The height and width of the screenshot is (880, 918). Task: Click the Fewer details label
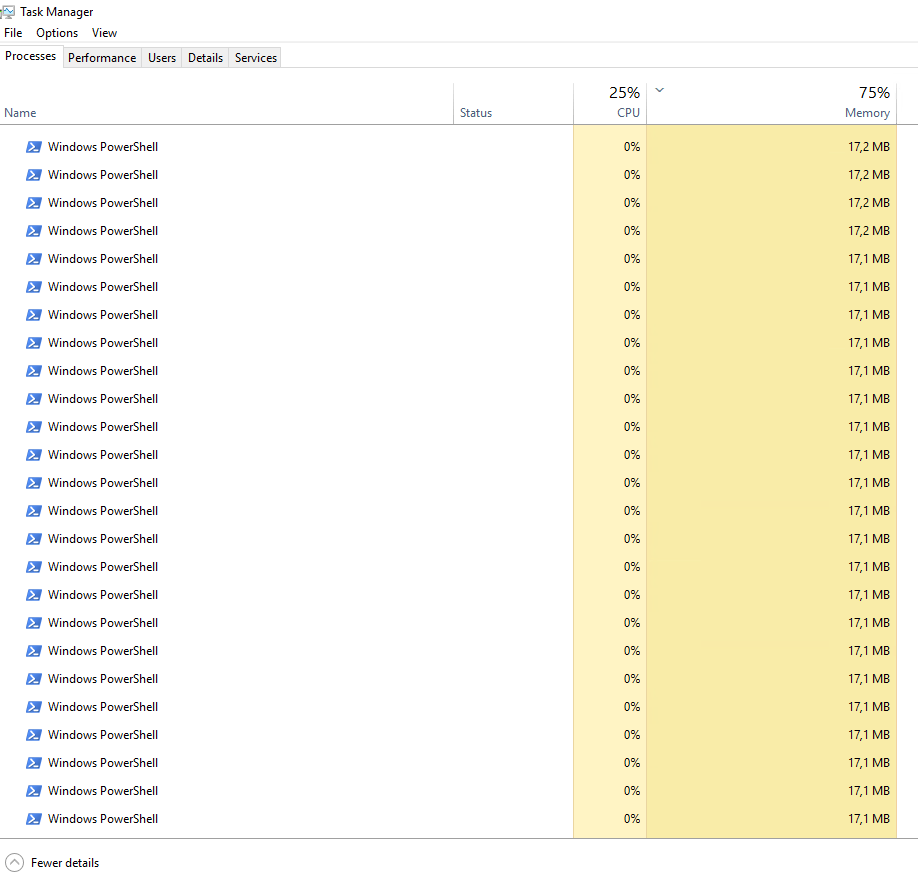tap(65, 862)
